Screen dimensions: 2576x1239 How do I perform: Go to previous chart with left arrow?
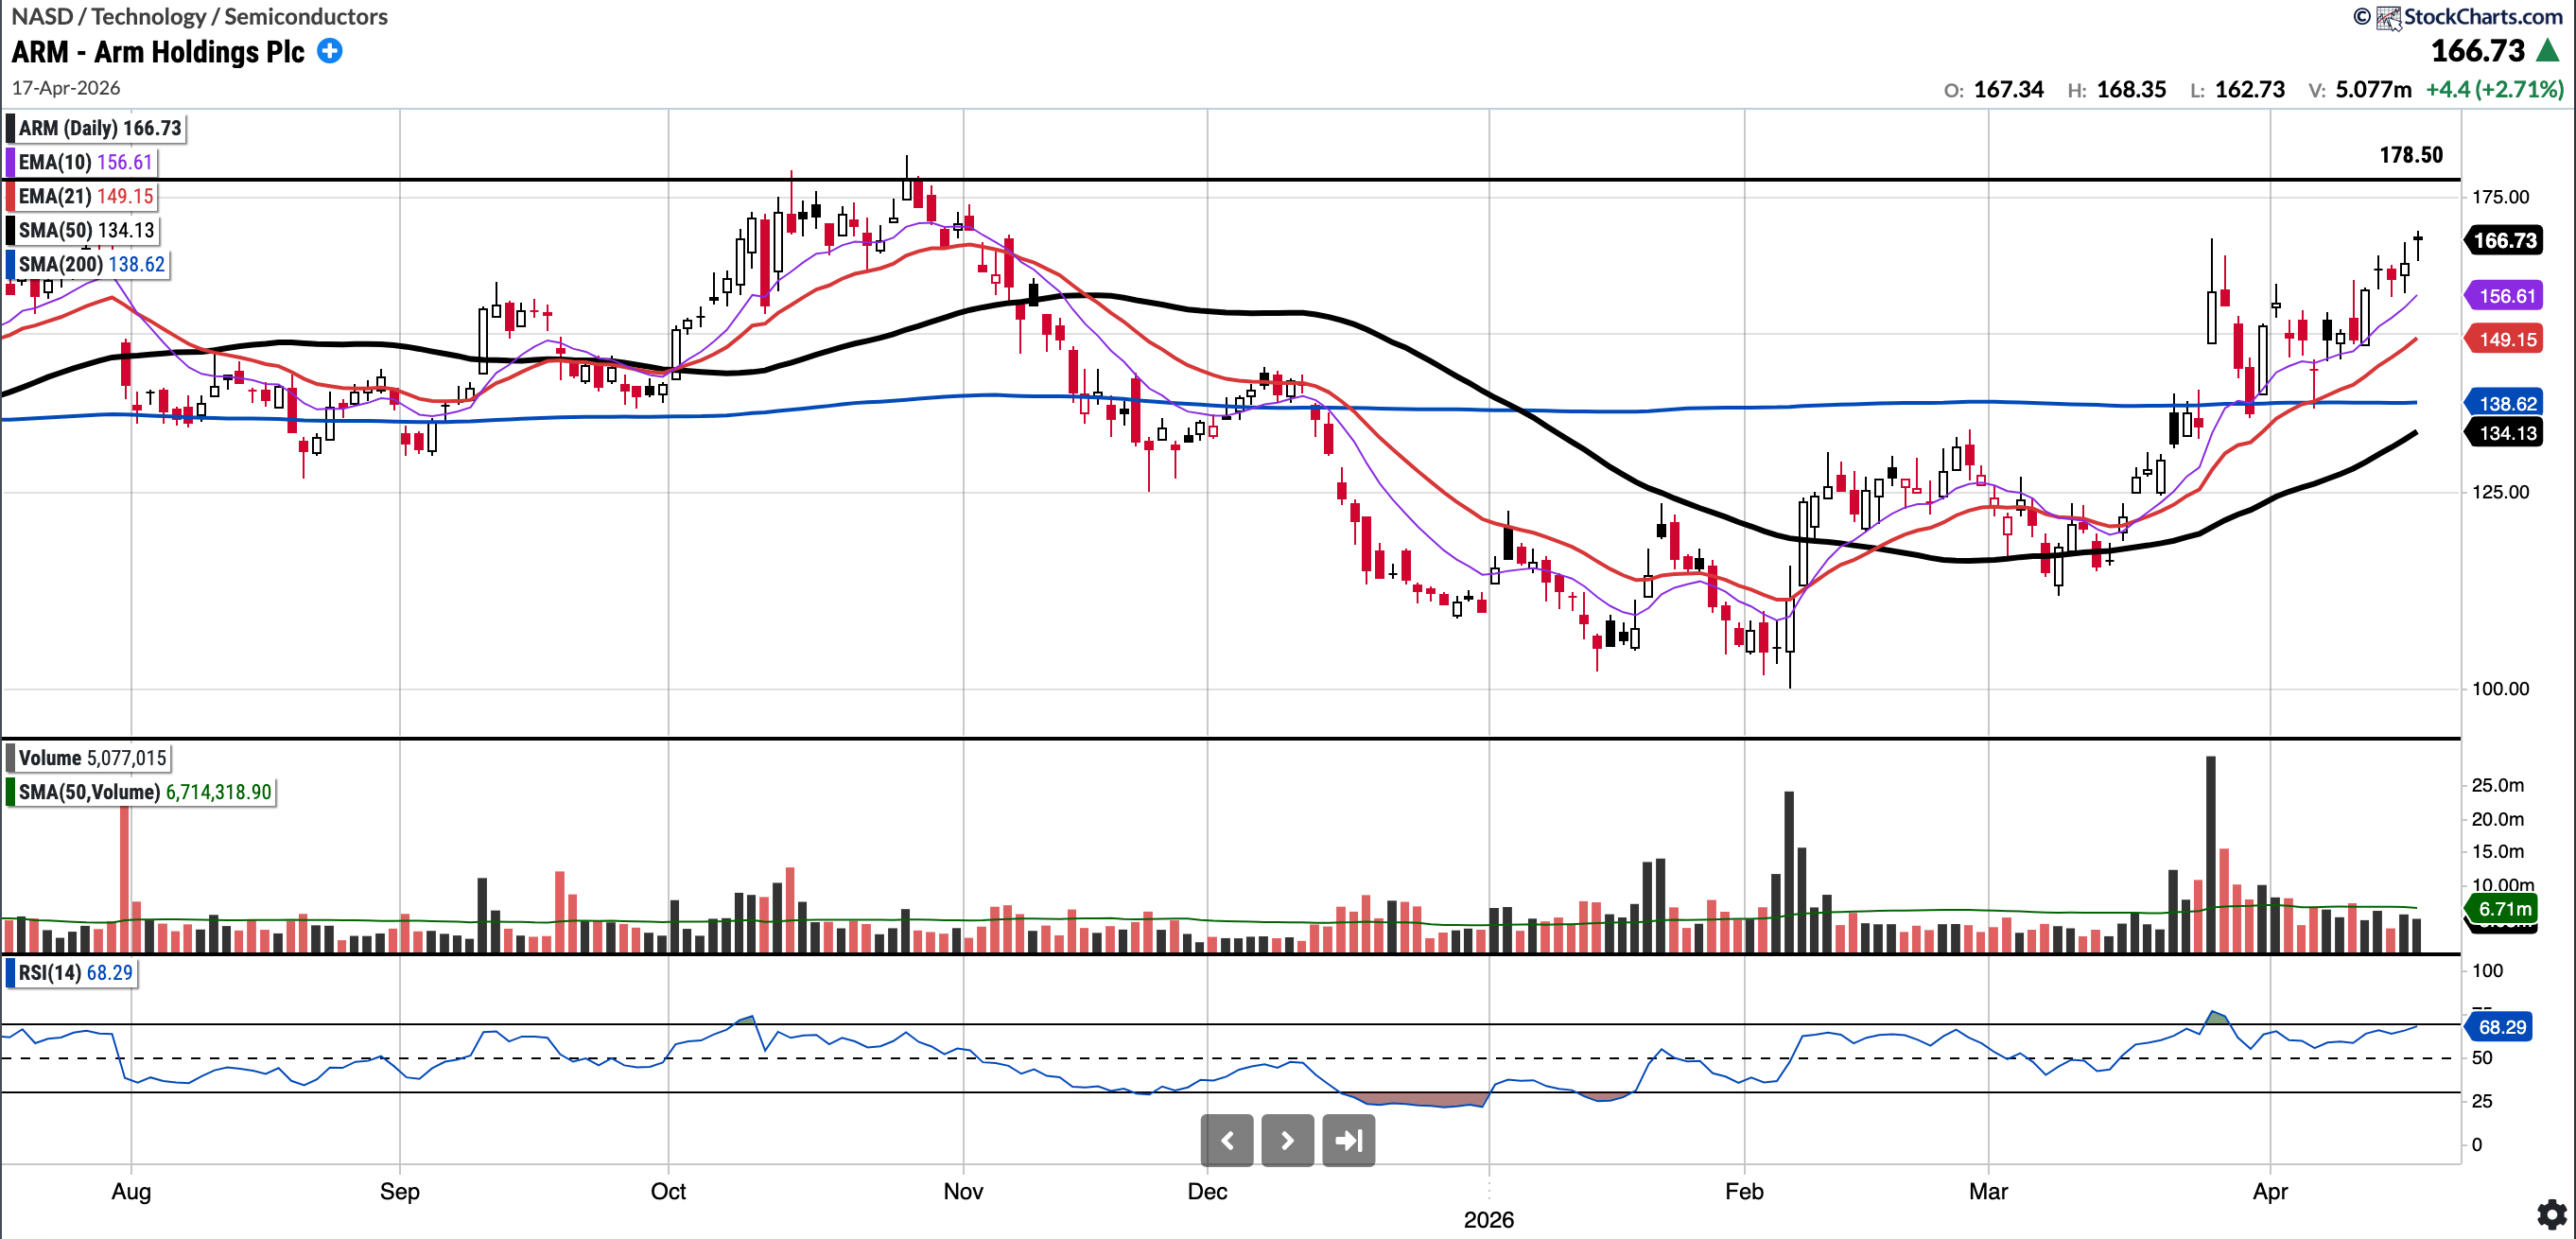pyautogui.click(x=1227, y=1140)
